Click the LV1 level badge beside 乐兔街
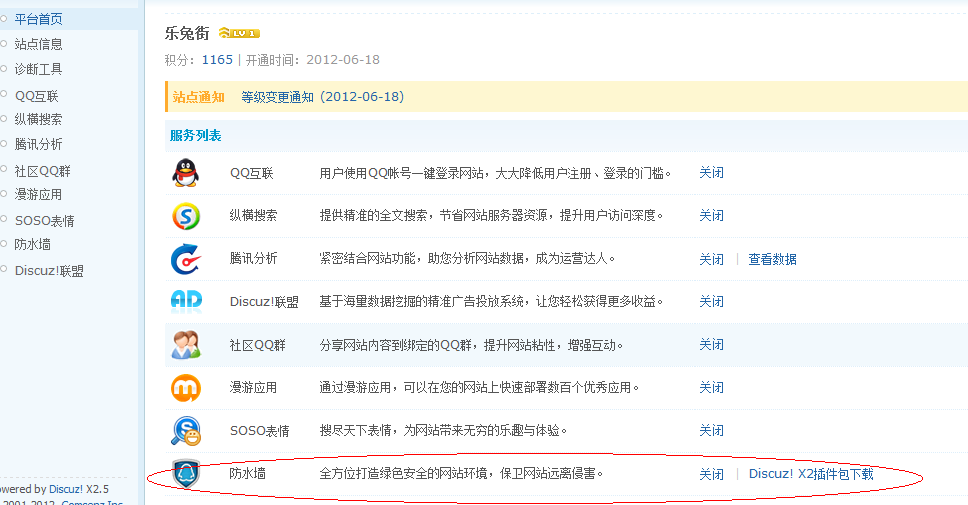This screenshot has height=505, width=968. pyautogui.click(x=239, y=33)
